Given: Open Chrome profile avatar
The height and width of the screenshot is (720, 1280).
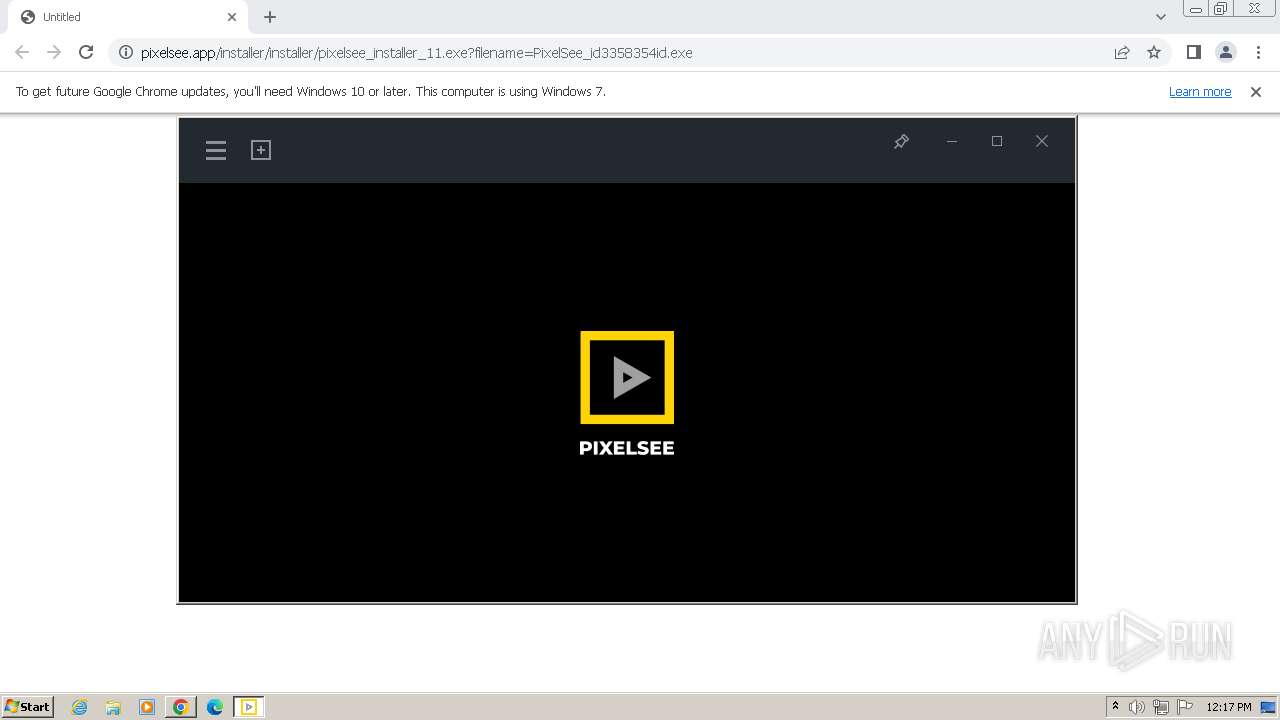Looking at the screenshot, I should (1226, 53).
